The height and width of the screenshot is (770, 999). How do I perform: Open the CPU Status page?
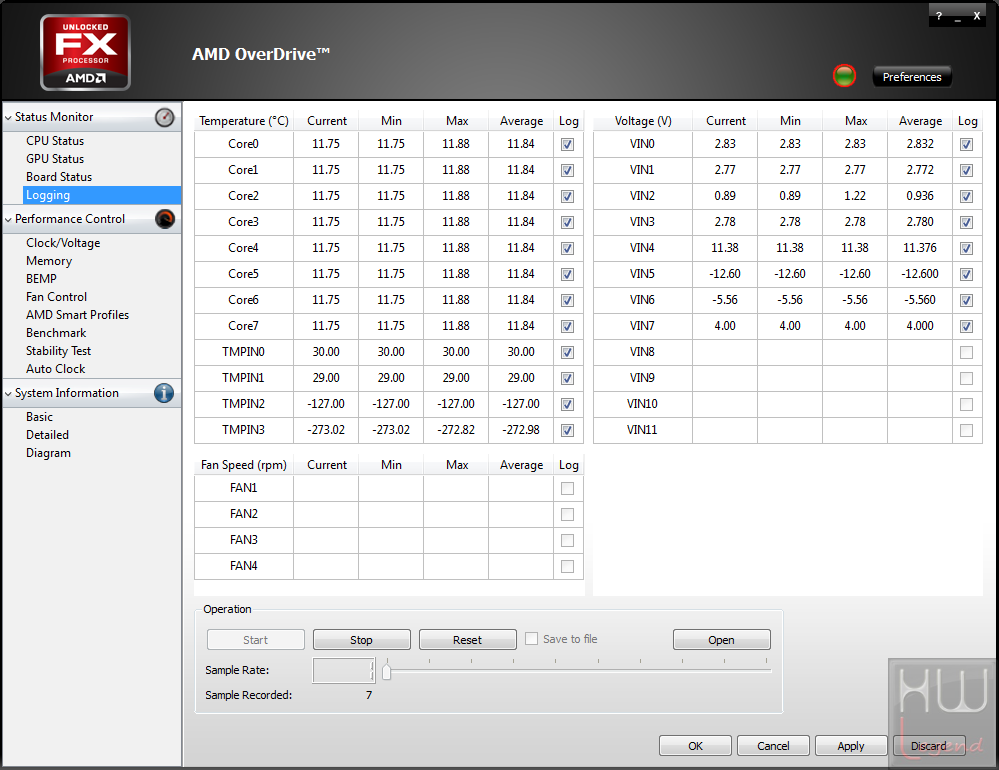(x=55, y=141)
